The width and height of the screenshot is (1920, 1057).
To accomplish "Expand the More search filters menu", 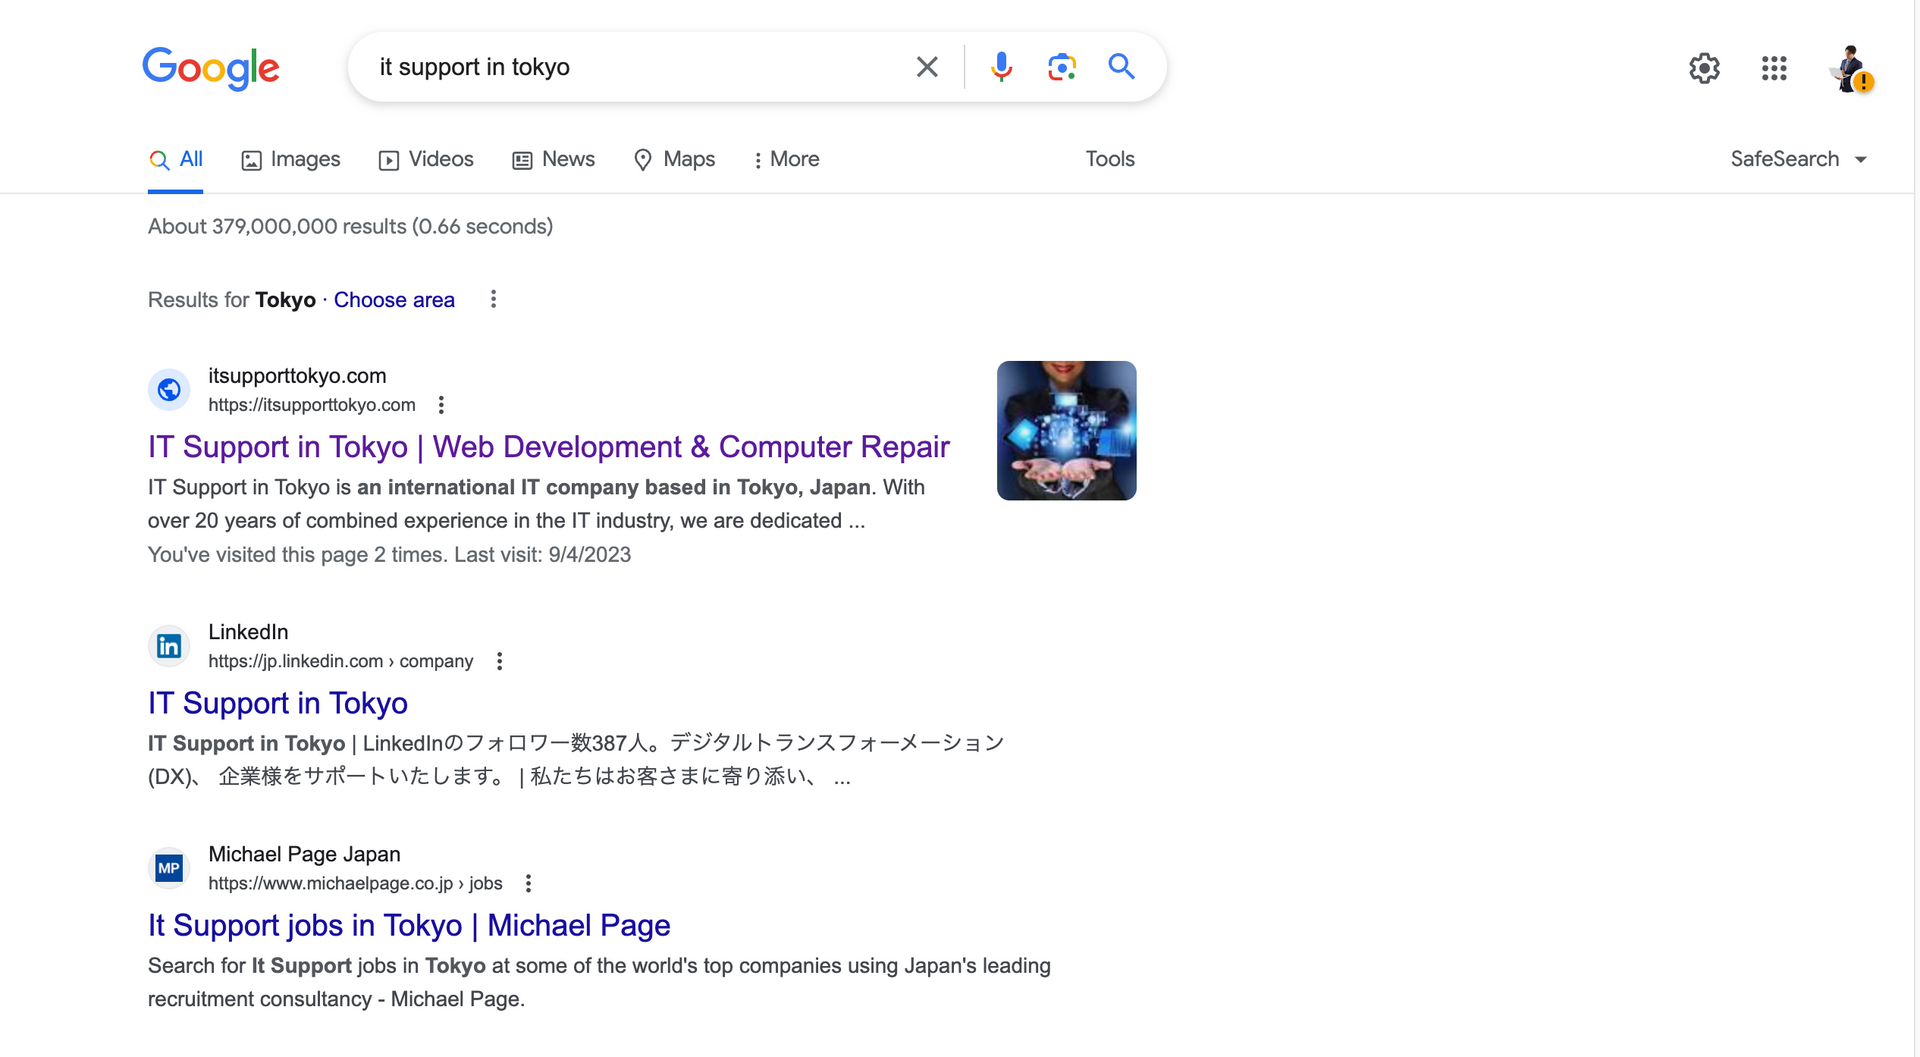I will coord(786,159).
